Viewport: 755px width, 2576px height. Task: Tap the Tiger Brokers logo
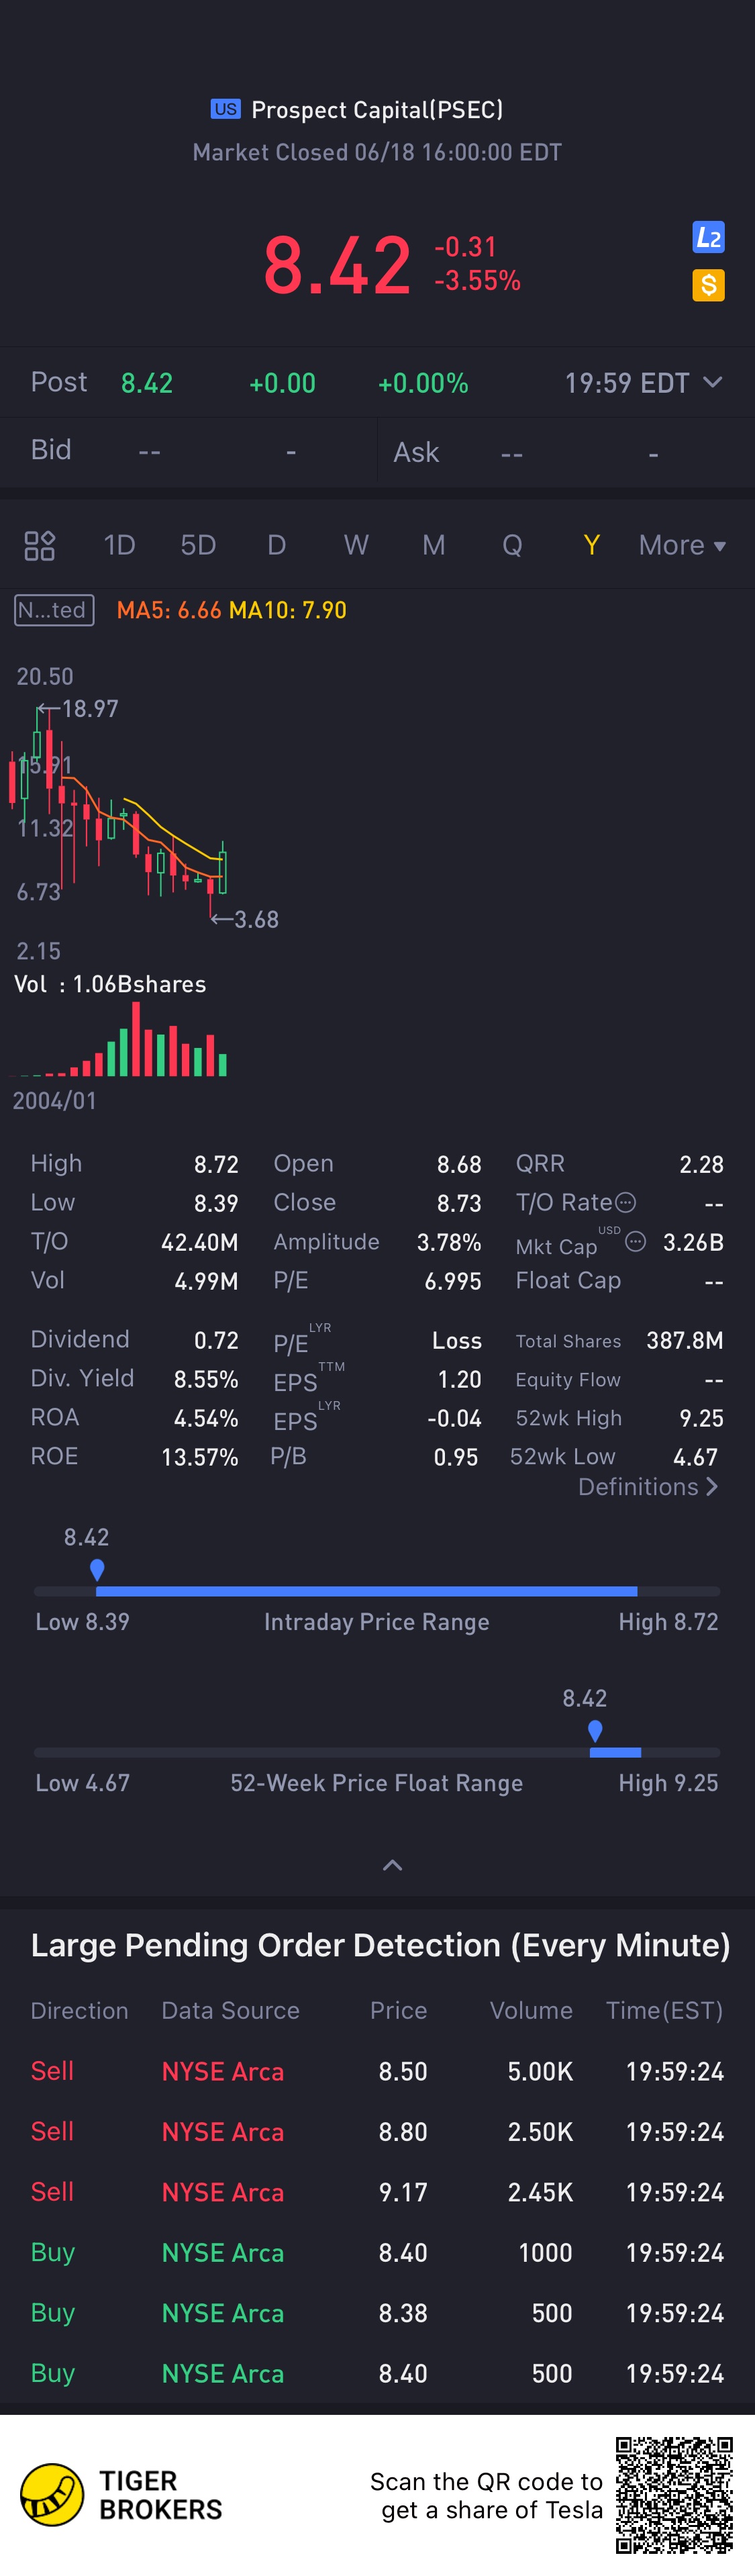click(52, 2494)
